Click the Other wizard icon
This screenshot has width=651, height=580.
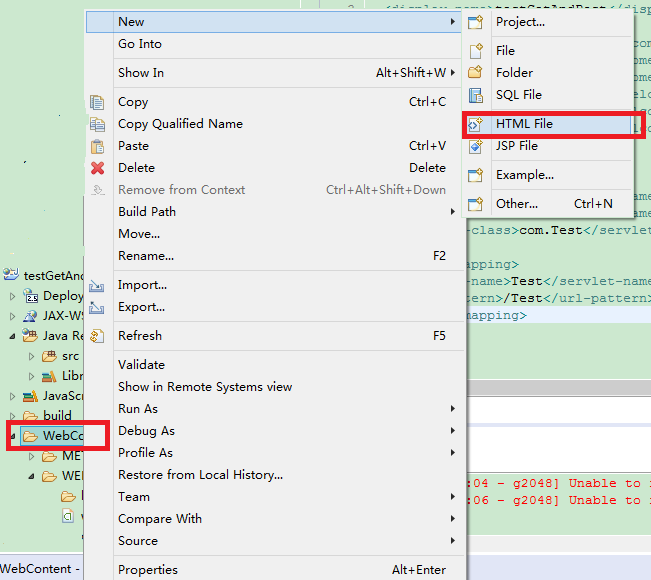tap(476, 204)
